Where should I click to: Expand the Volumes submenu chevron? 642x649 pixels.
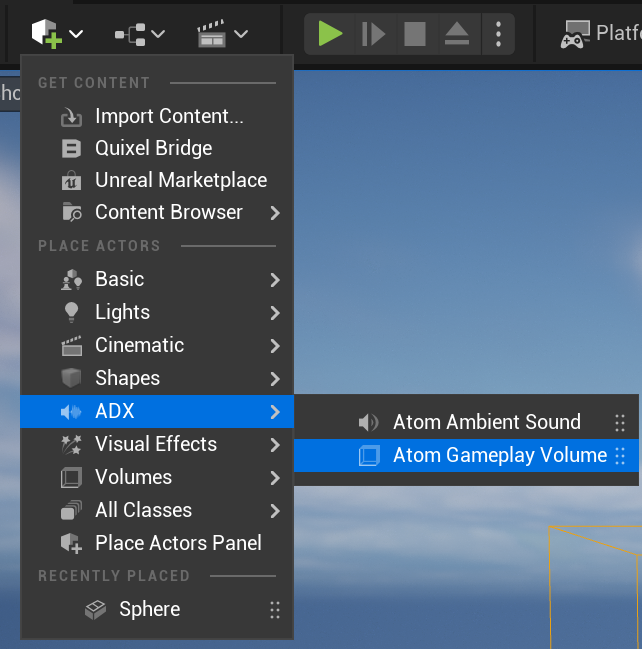tap(275, 478)
